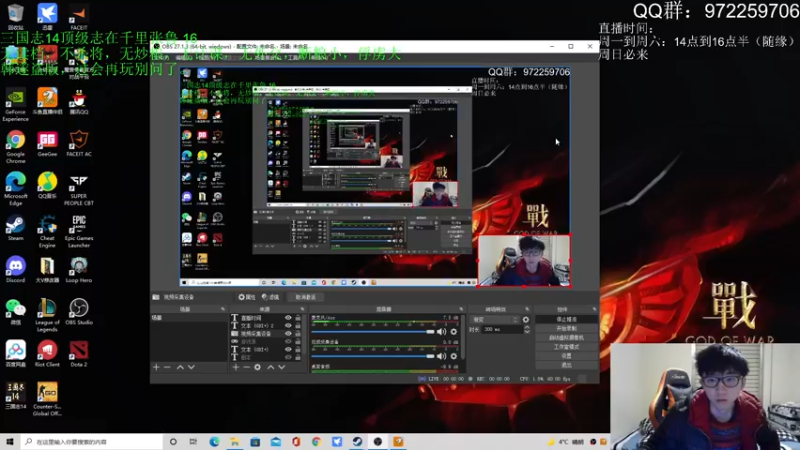Toggle visibility eye of 视频采集设备 source

click(288, 334)
